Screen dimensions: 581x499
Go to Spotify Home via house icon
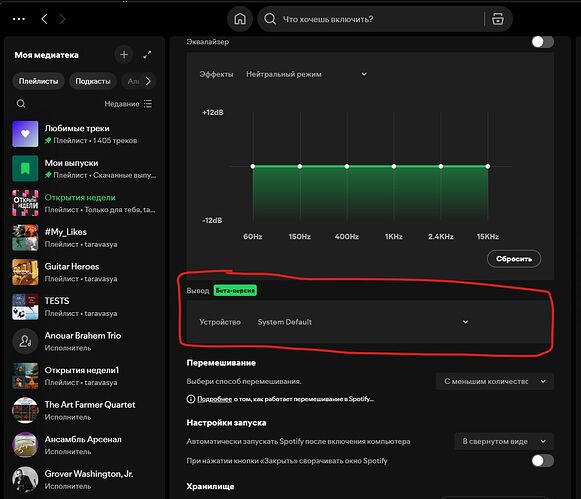click(240, 19)
